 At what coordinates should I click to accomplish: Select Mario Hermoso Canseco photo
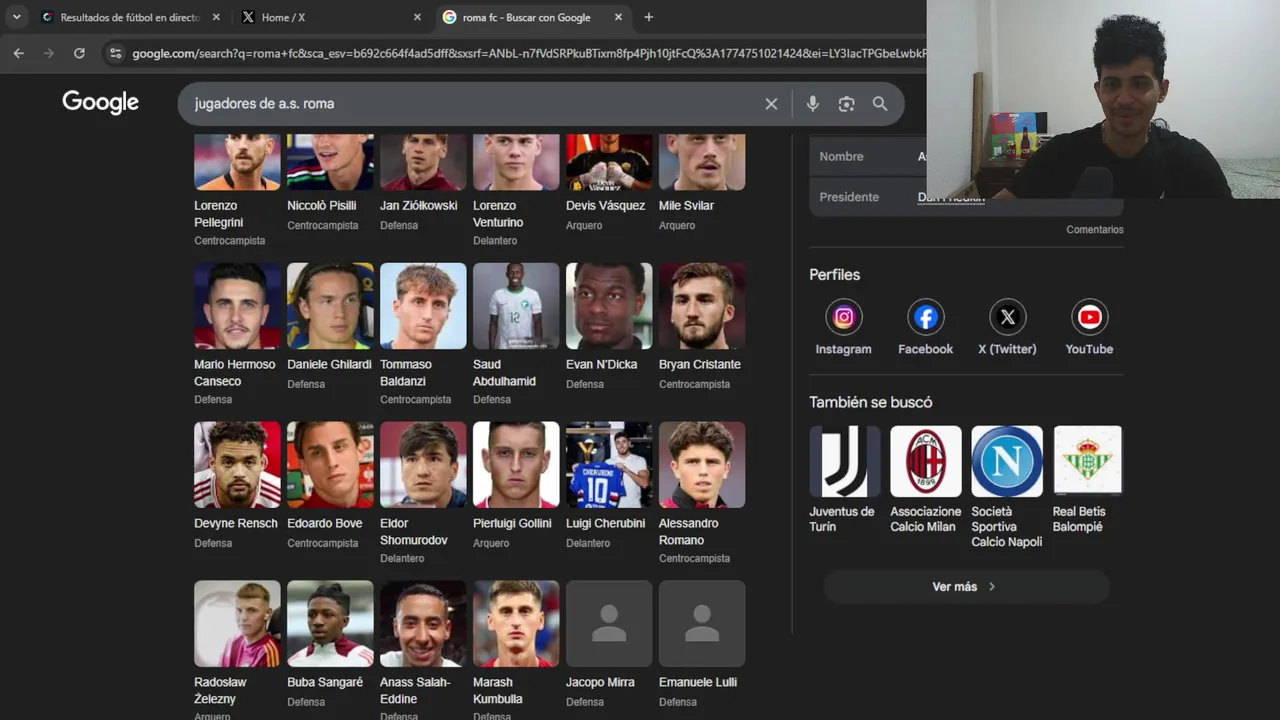tap(237, 306)
